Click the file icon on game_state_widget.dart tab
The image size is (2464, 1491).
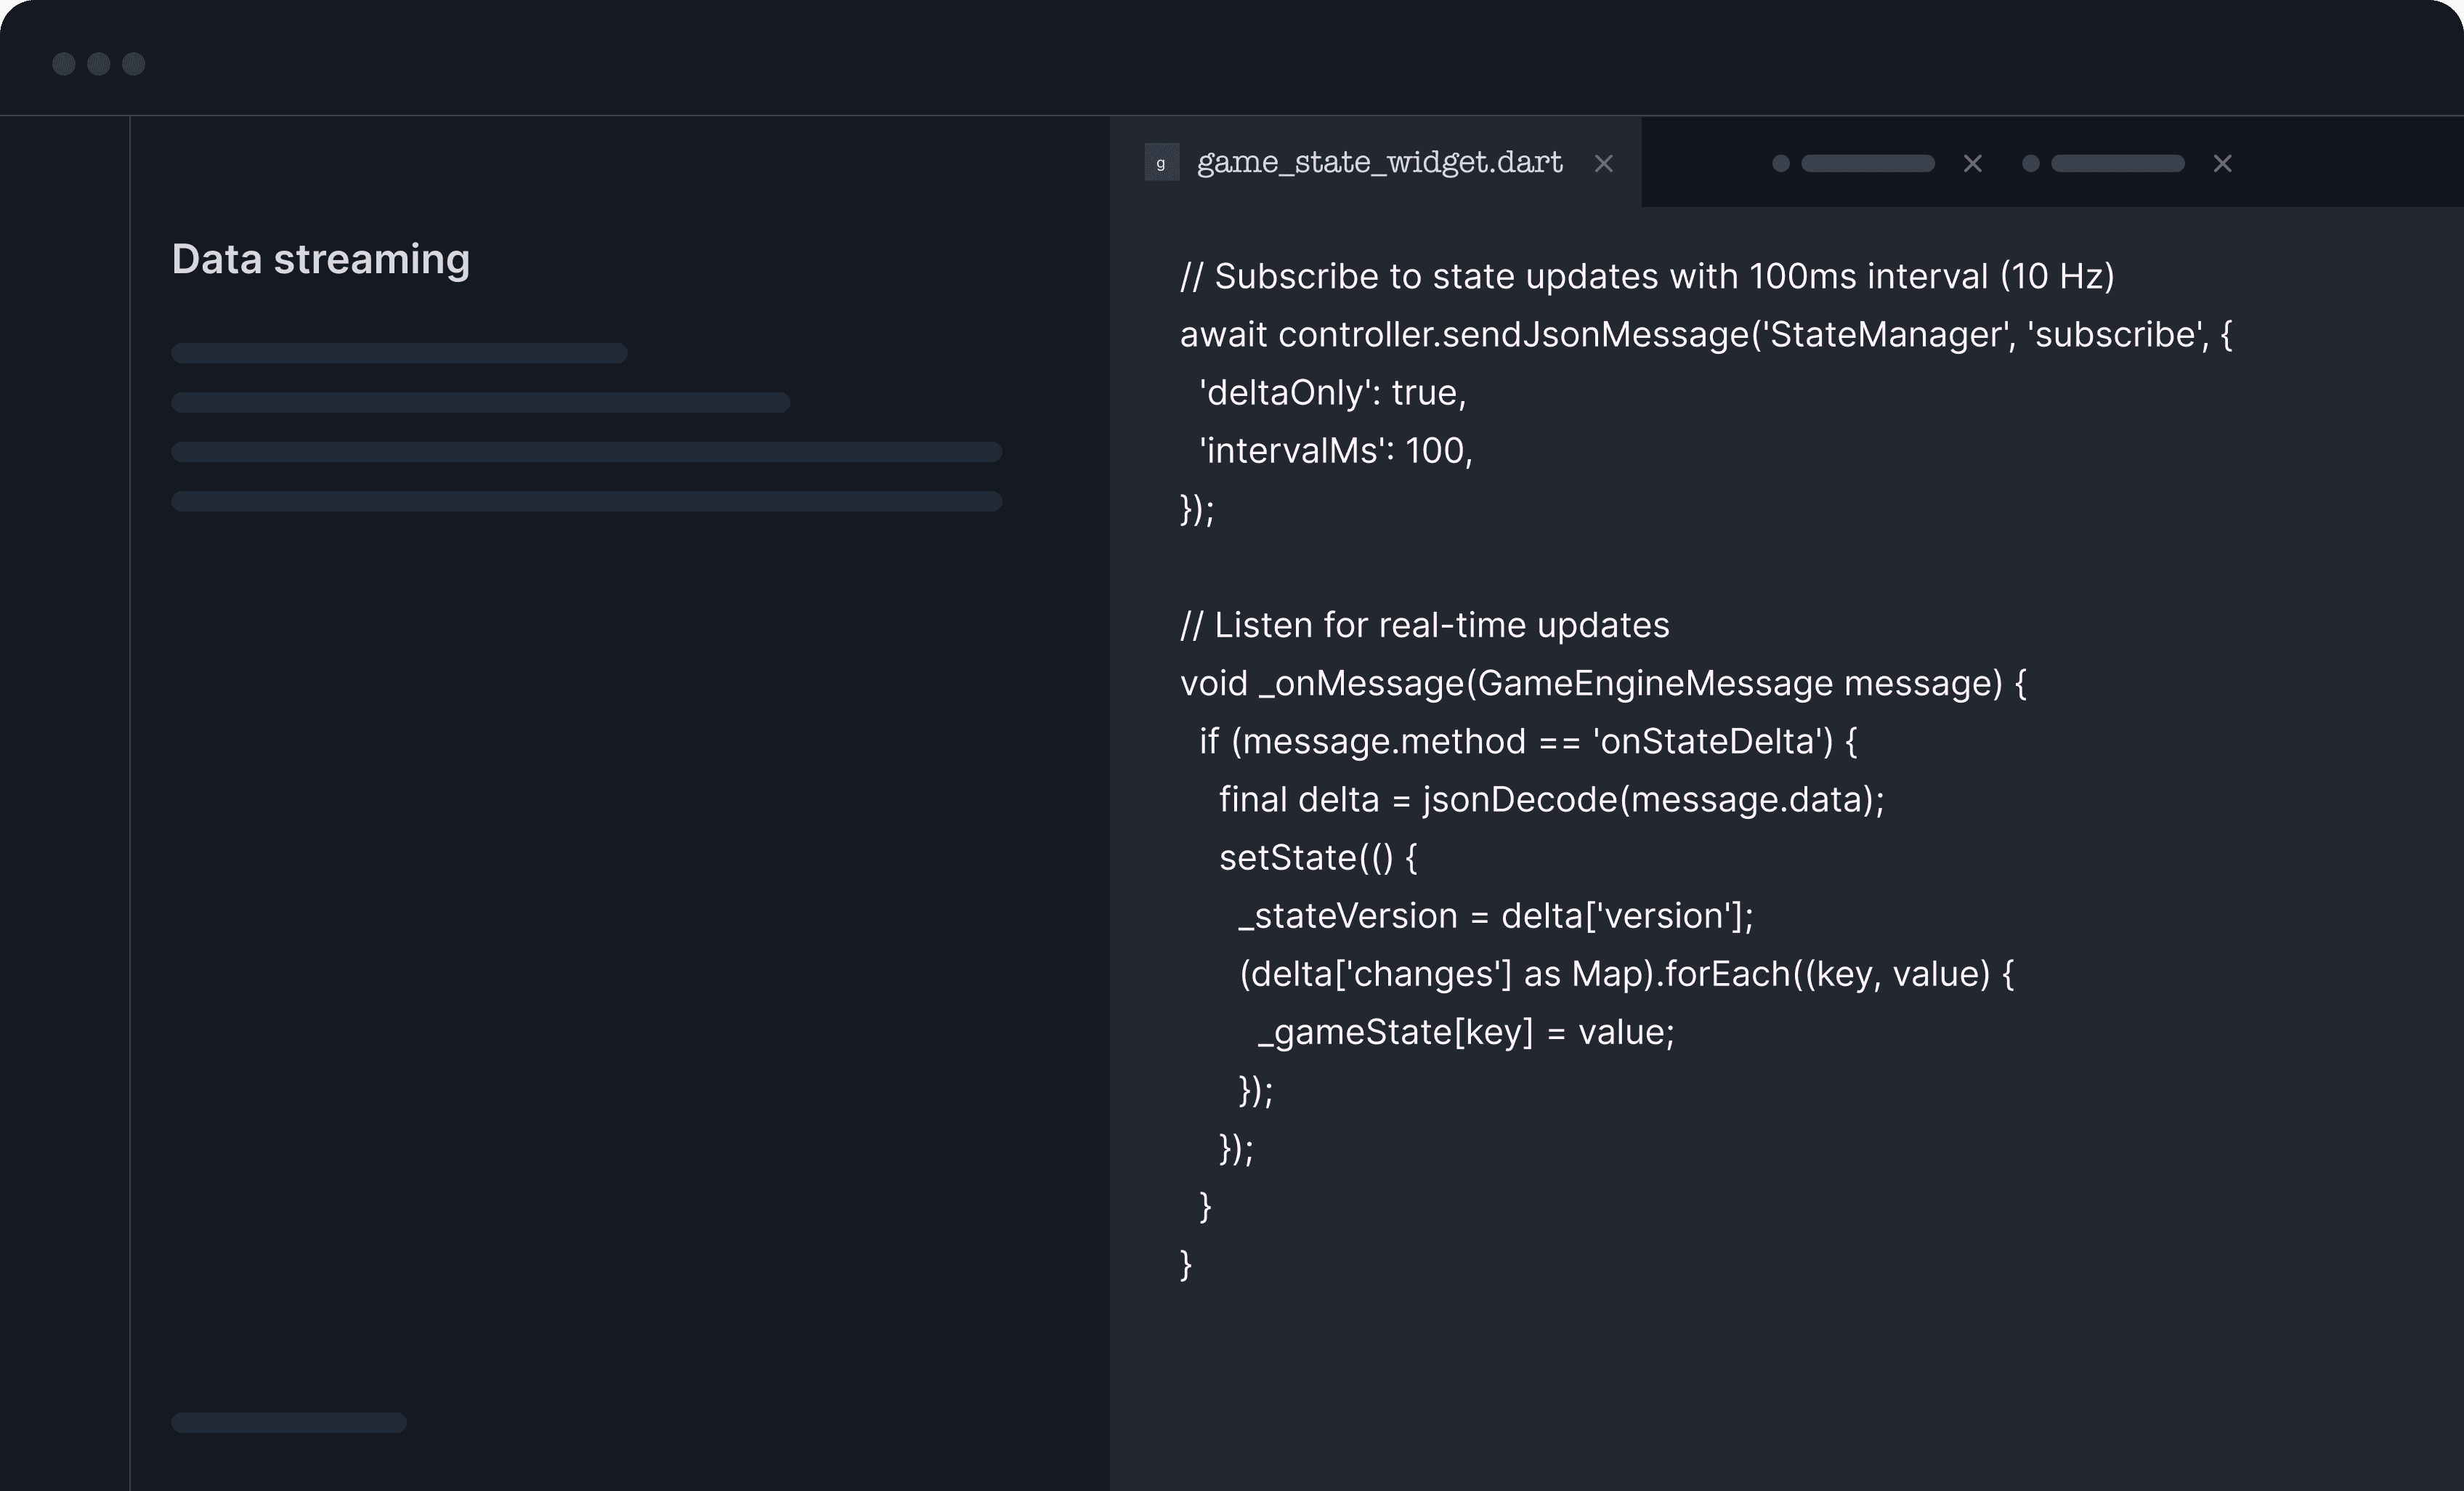[1161, 163]
